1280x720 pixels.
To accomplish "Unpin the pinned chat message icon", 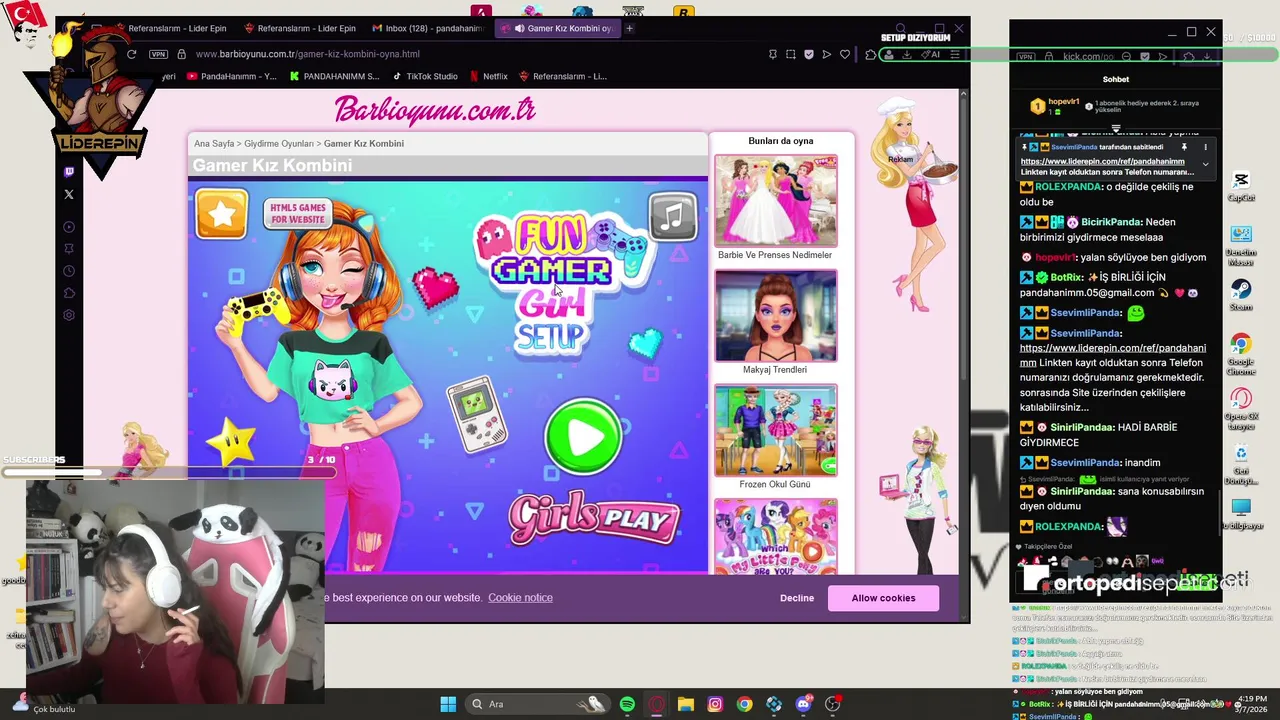I will click(x=1184, y=147).
